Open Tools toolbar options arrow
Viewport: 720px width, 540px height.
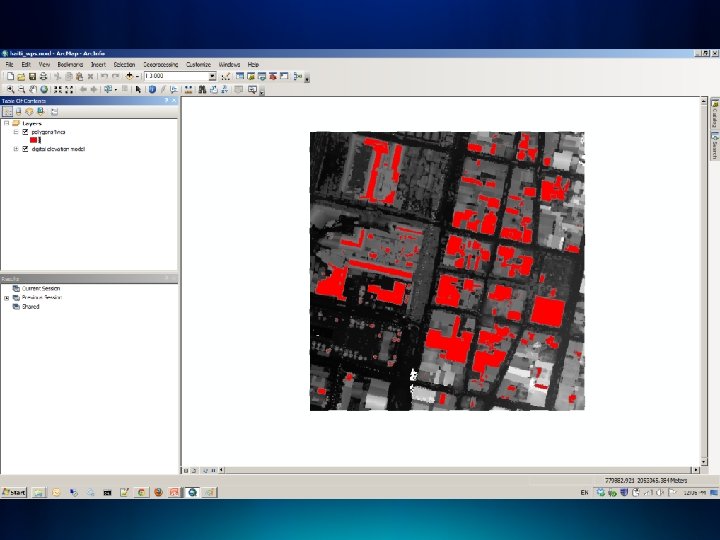(262, 92)
